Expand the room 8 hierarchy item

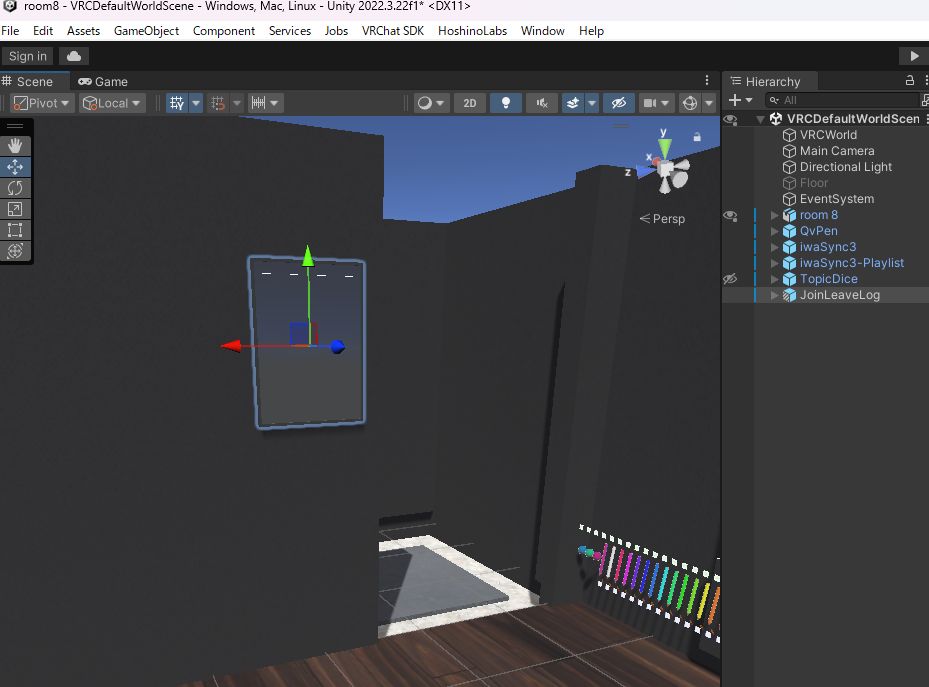coord(773,215)
